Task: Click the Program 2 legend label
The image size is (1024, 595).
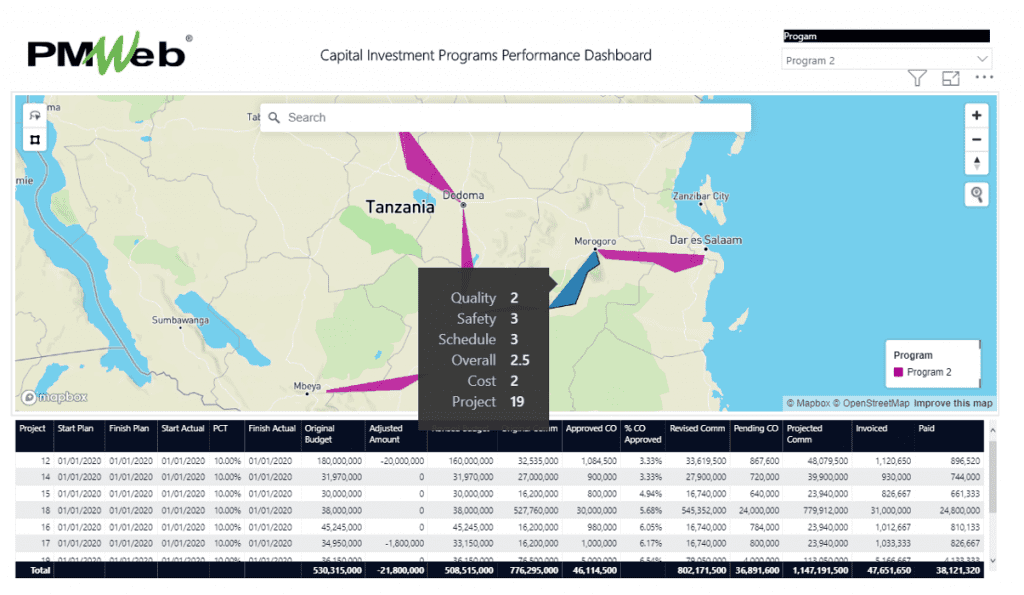Action: (929, 372)
